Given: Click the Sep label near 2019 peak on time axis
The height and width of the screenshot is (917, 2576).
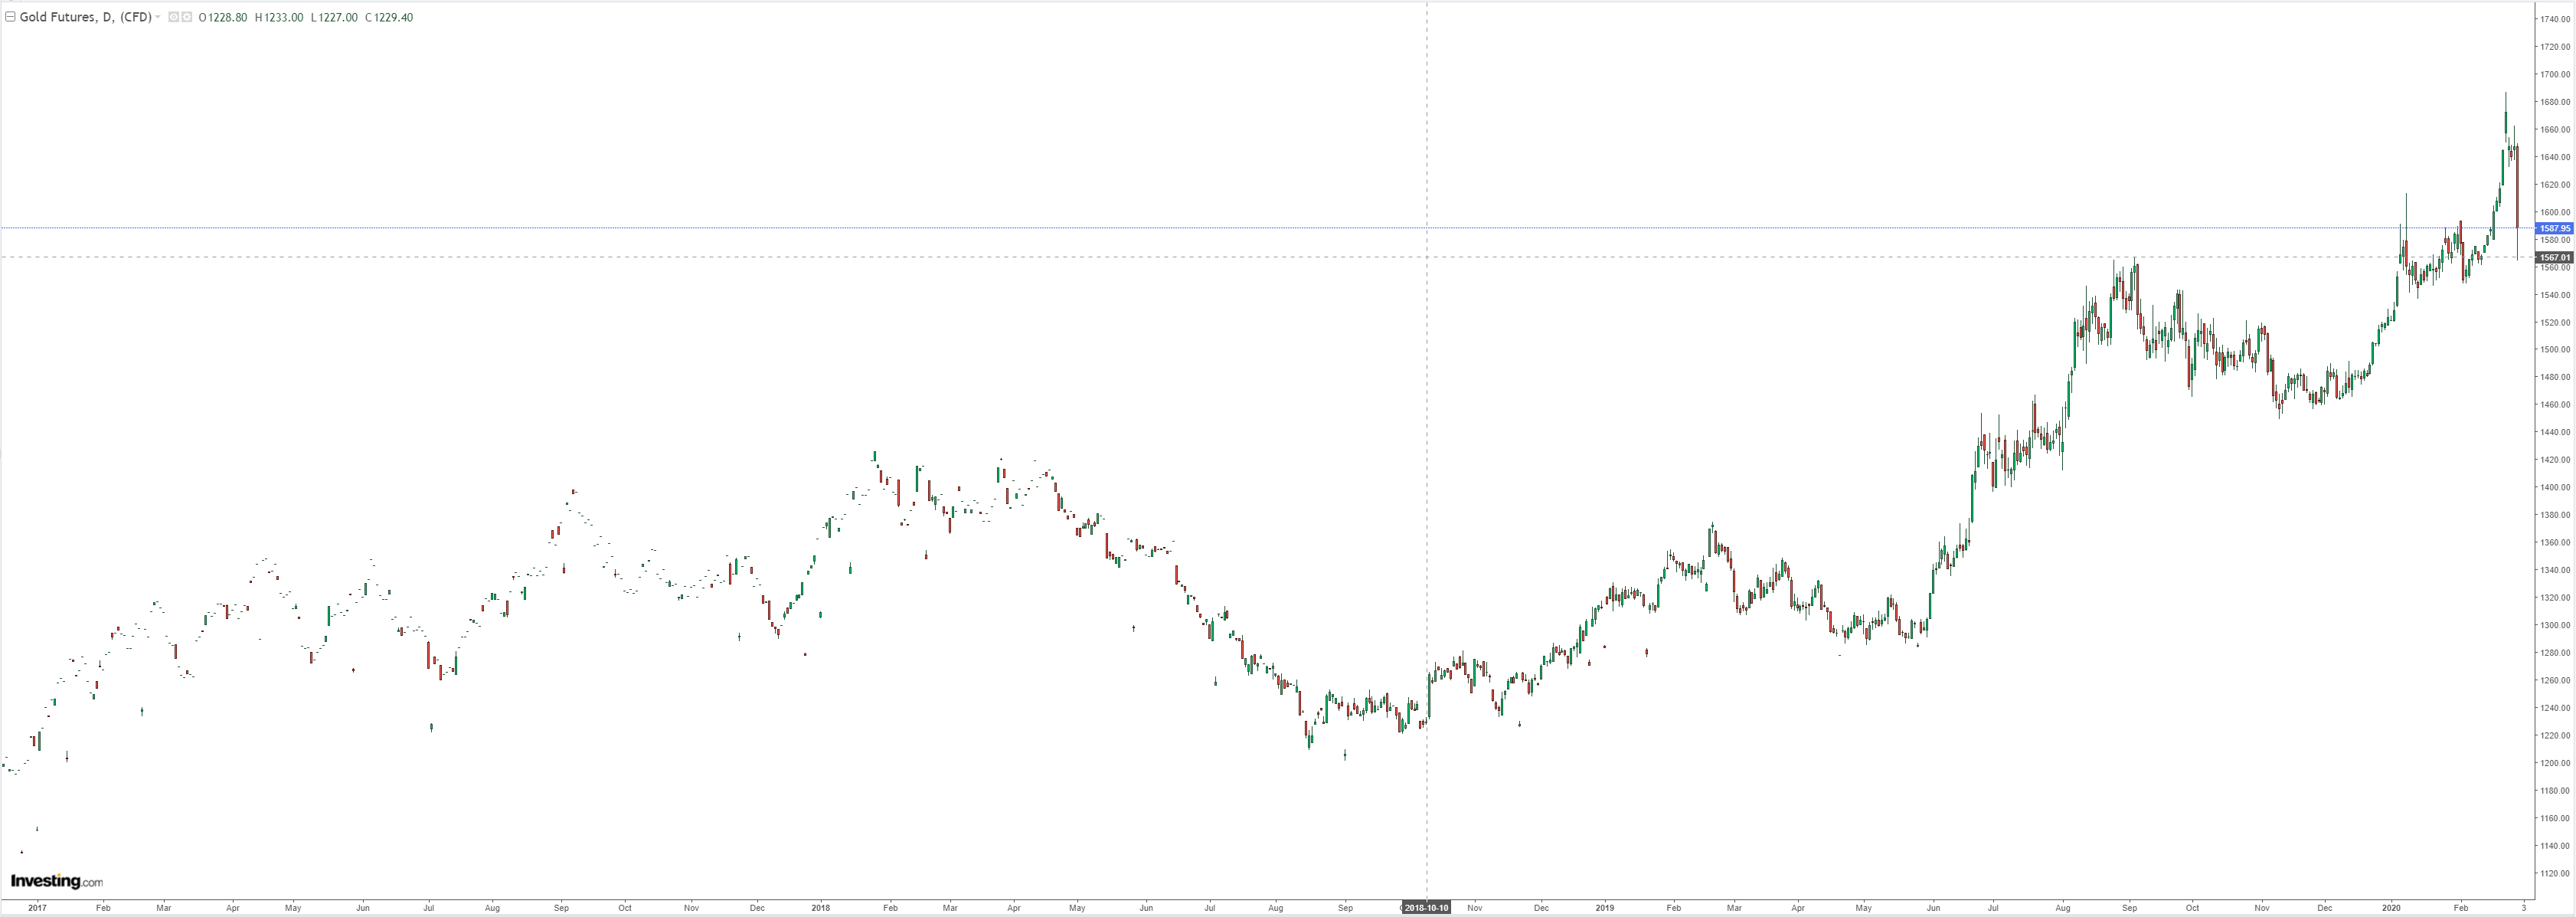Looking at the screenshot, I should pos(2129,908).
